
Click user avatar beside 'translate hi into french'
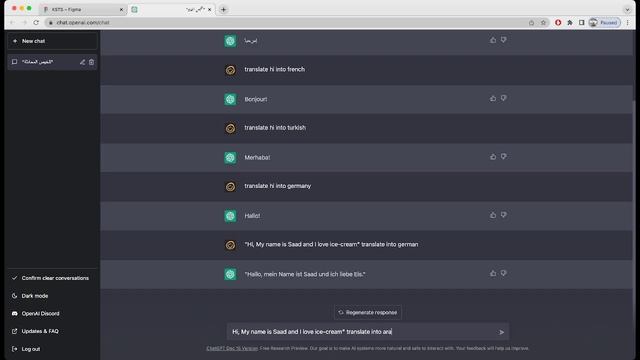click(x=230, y=70)
